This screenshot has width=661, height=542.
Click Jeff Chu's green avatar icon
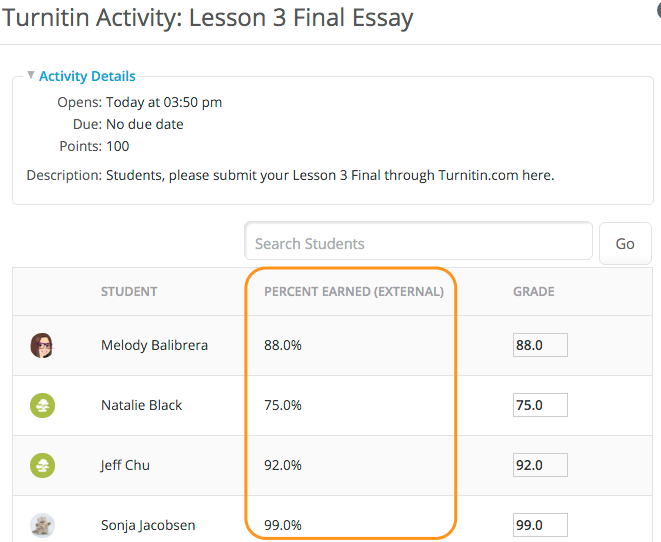(x=42, y=465)
